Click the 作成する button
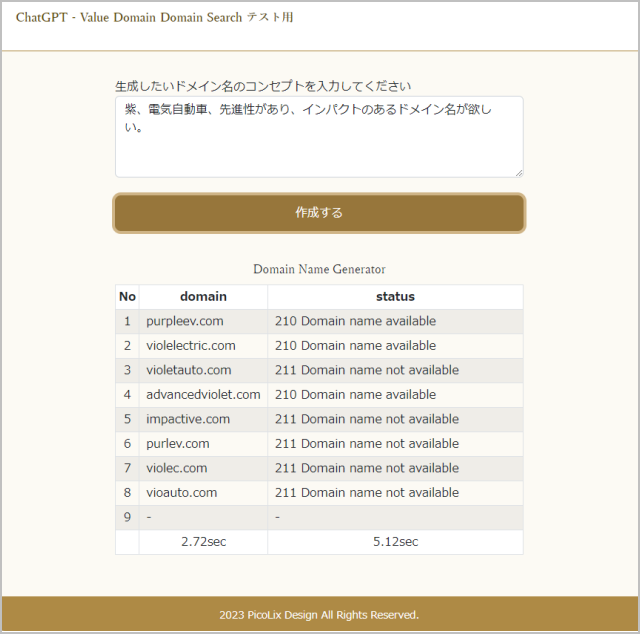Image resolution: width=640 pixels, height=634 pixels. (319, 213)
